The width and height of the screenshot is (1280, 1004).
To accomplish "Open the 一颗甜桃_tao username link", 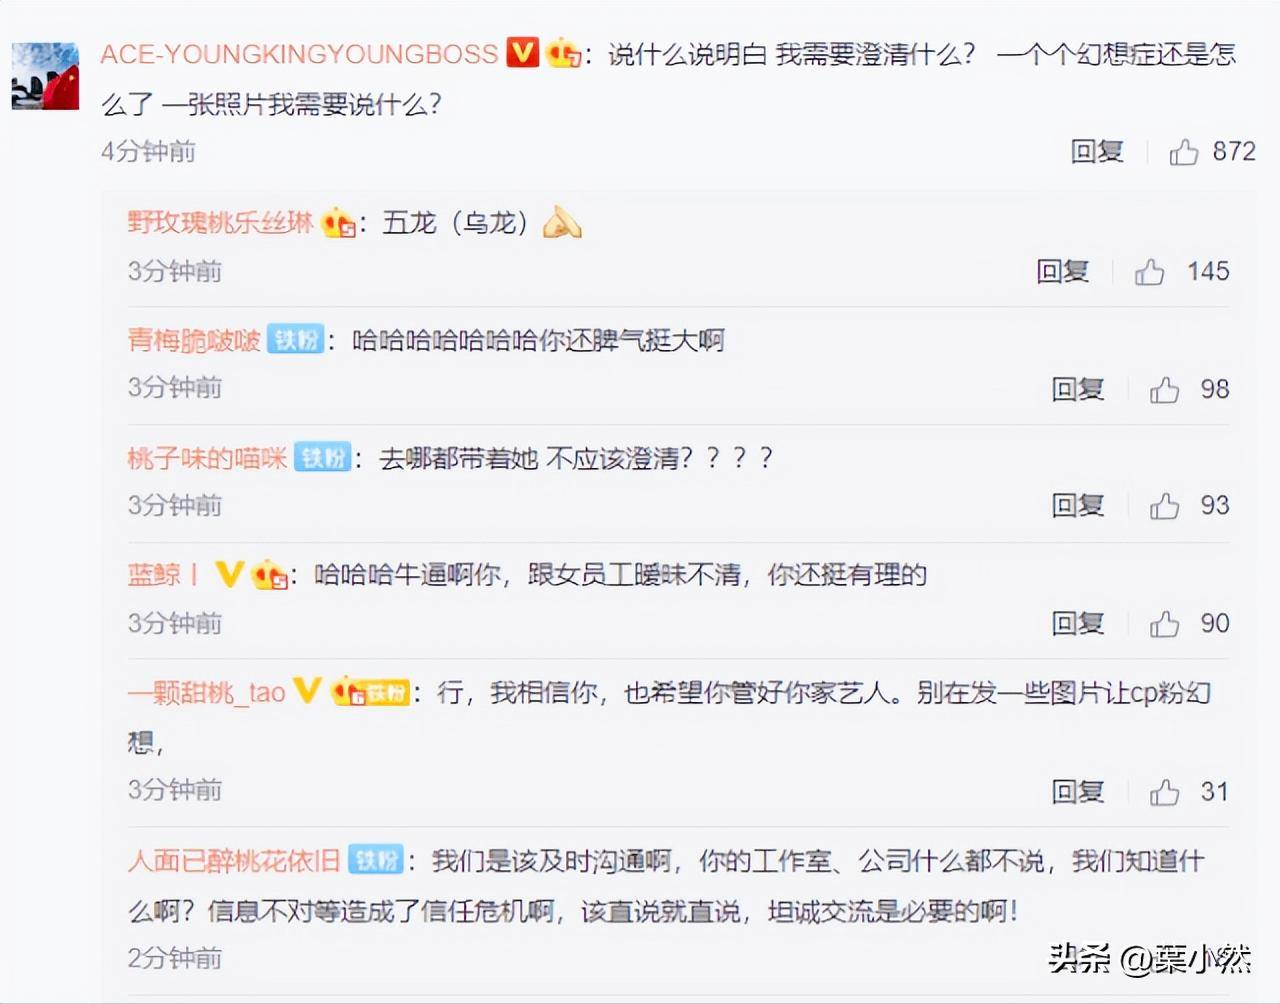I will (207, 692).
